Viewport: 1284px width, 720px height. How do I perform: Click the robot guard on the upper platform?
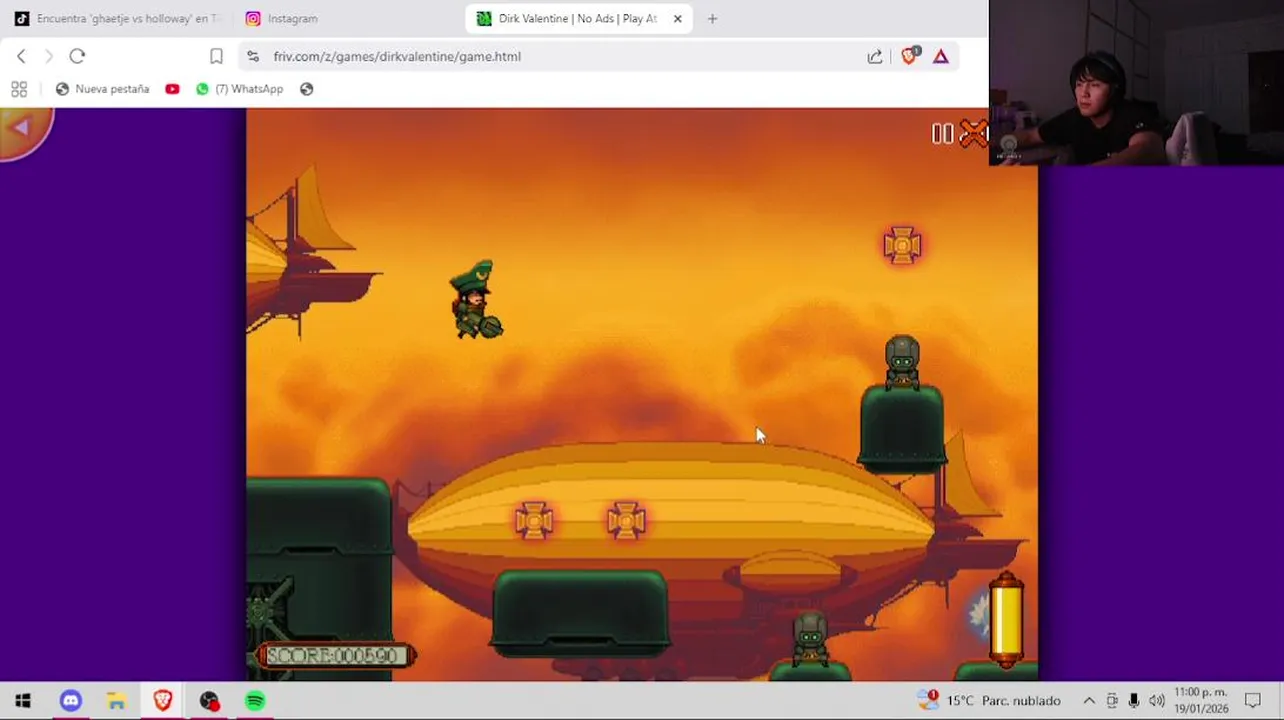point(902,362)
